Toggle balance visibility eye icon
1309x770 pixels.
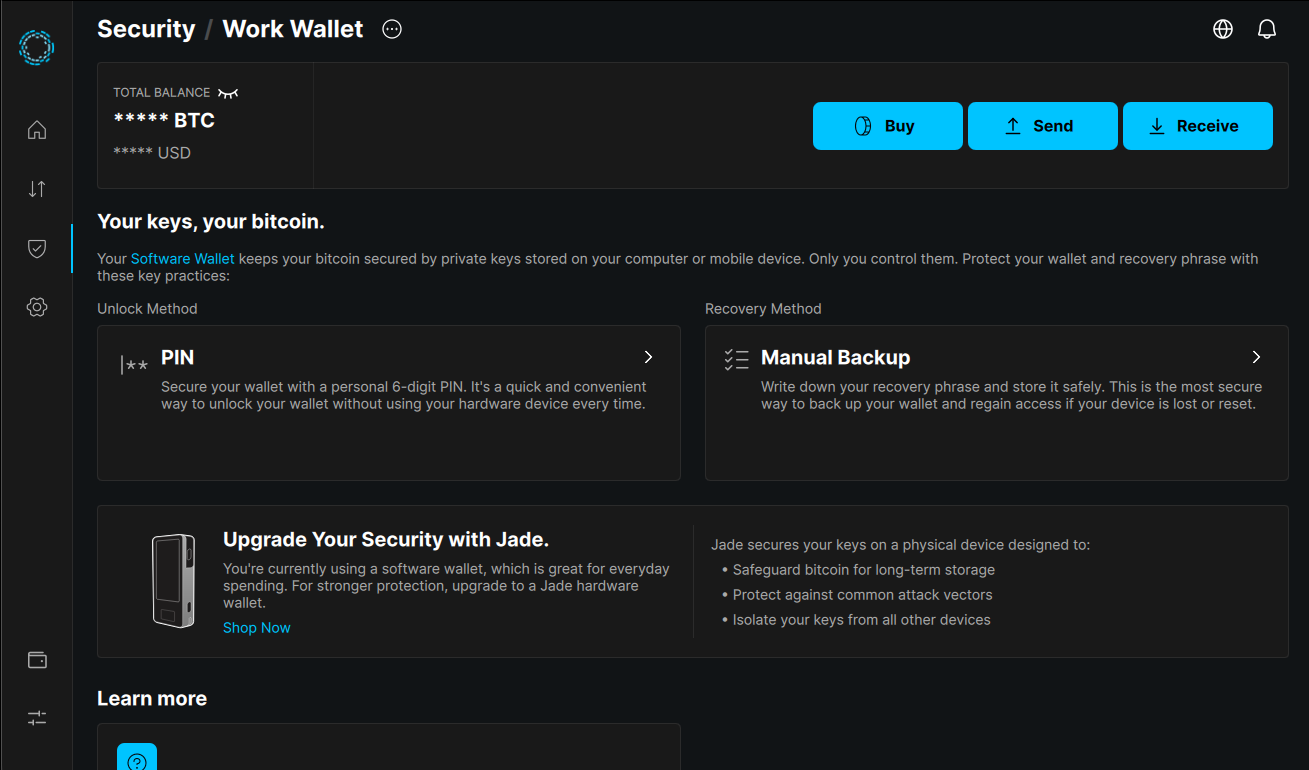point(228,93)
